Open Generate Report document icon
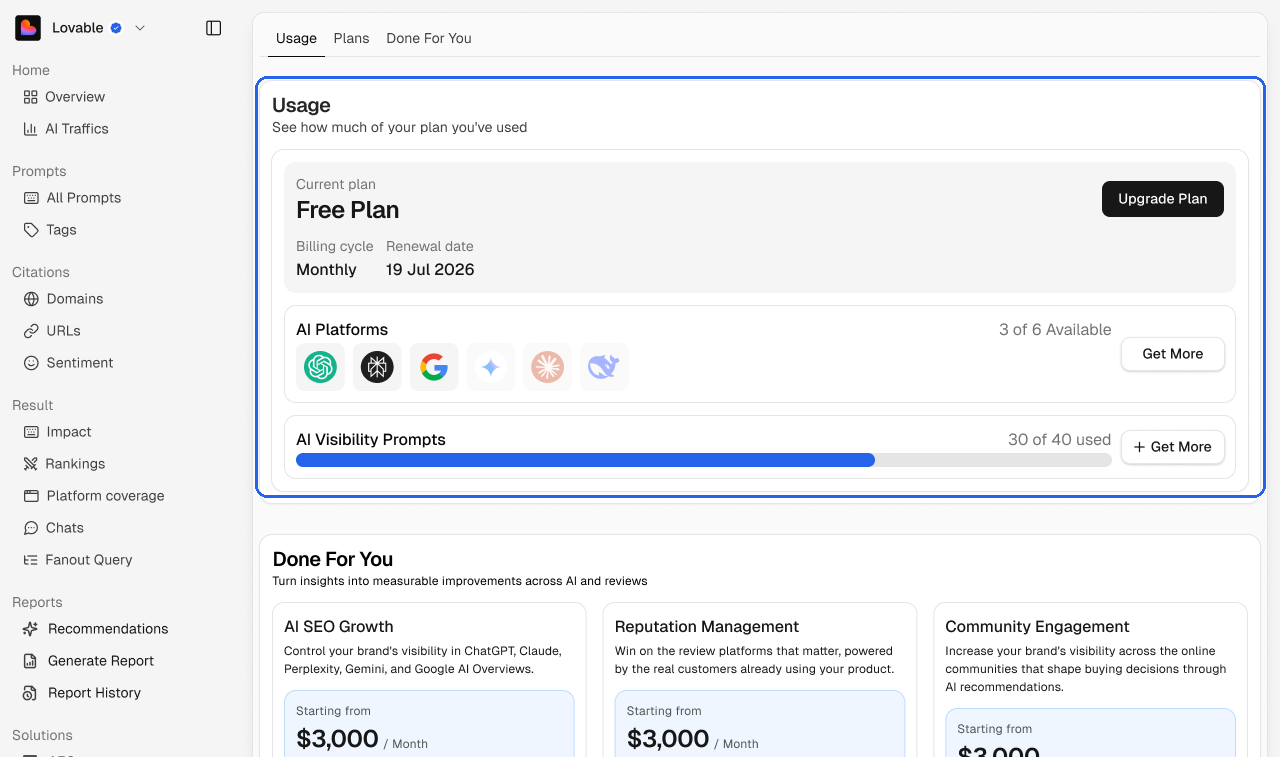The height and width of the screenshot is (757, 1280). (31, 661)
